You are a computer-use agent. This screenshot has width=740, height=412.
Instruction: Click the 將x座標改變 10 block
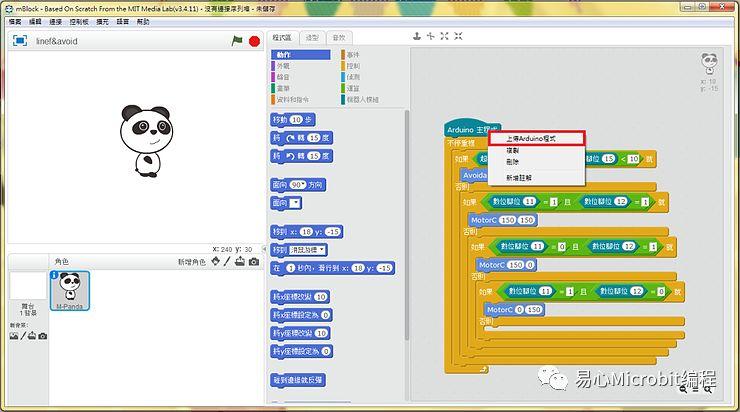pos(300,297)
